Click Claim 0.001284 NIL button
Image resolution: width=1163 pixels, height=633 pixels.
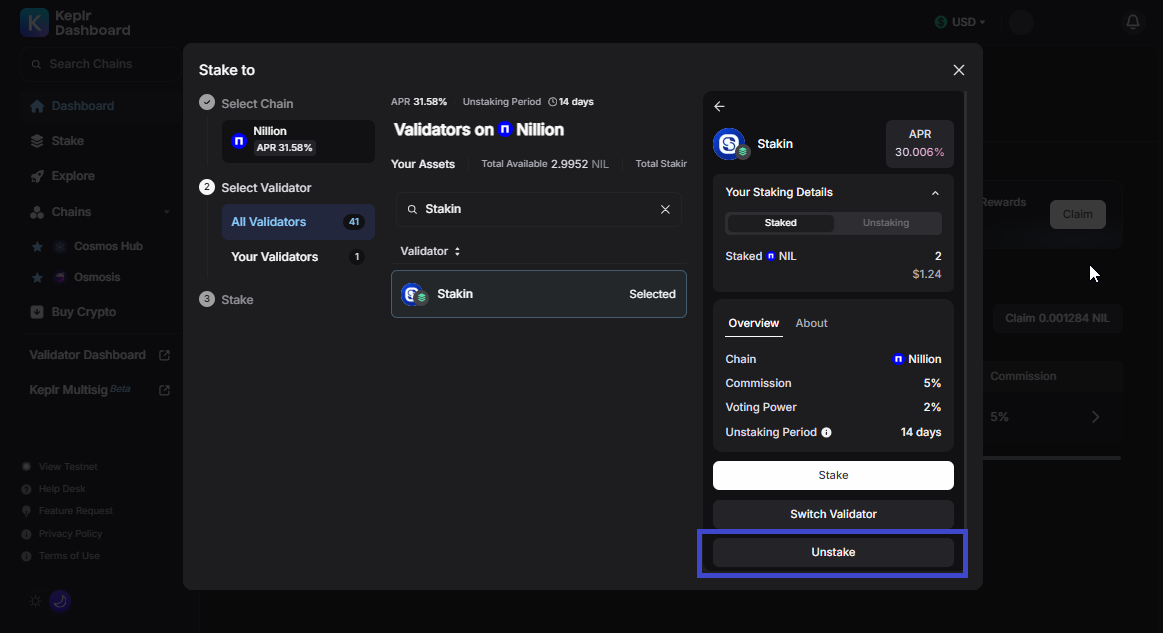click(x=1057, y=318)
